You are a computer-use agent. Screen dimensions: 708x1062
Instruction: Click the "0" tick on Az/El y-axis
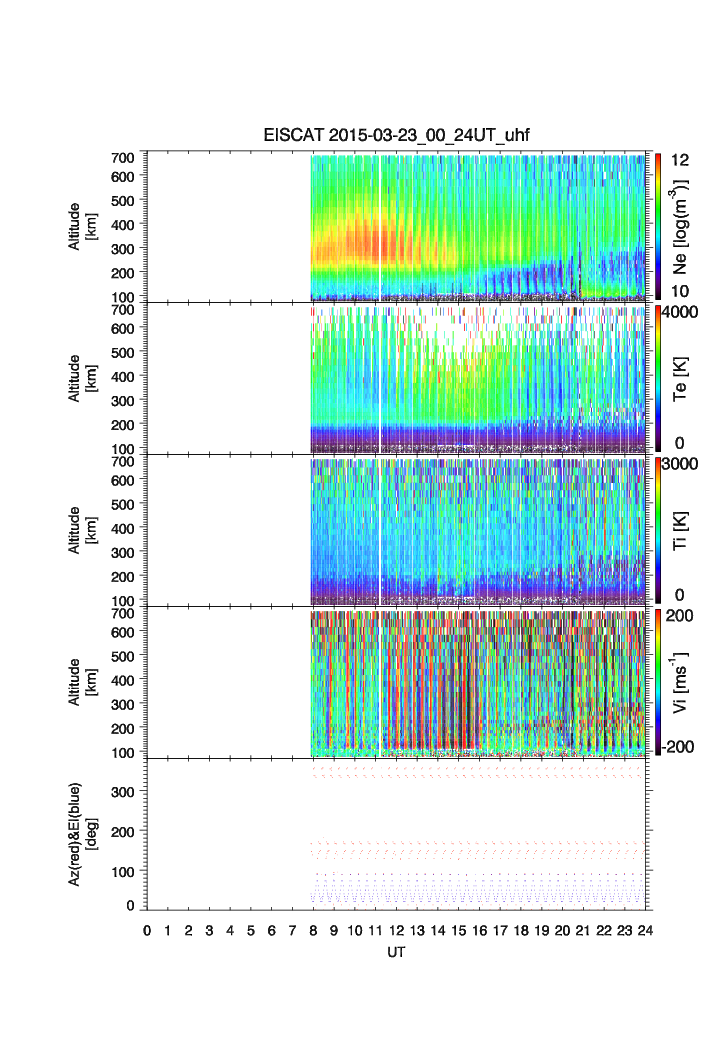130,906
